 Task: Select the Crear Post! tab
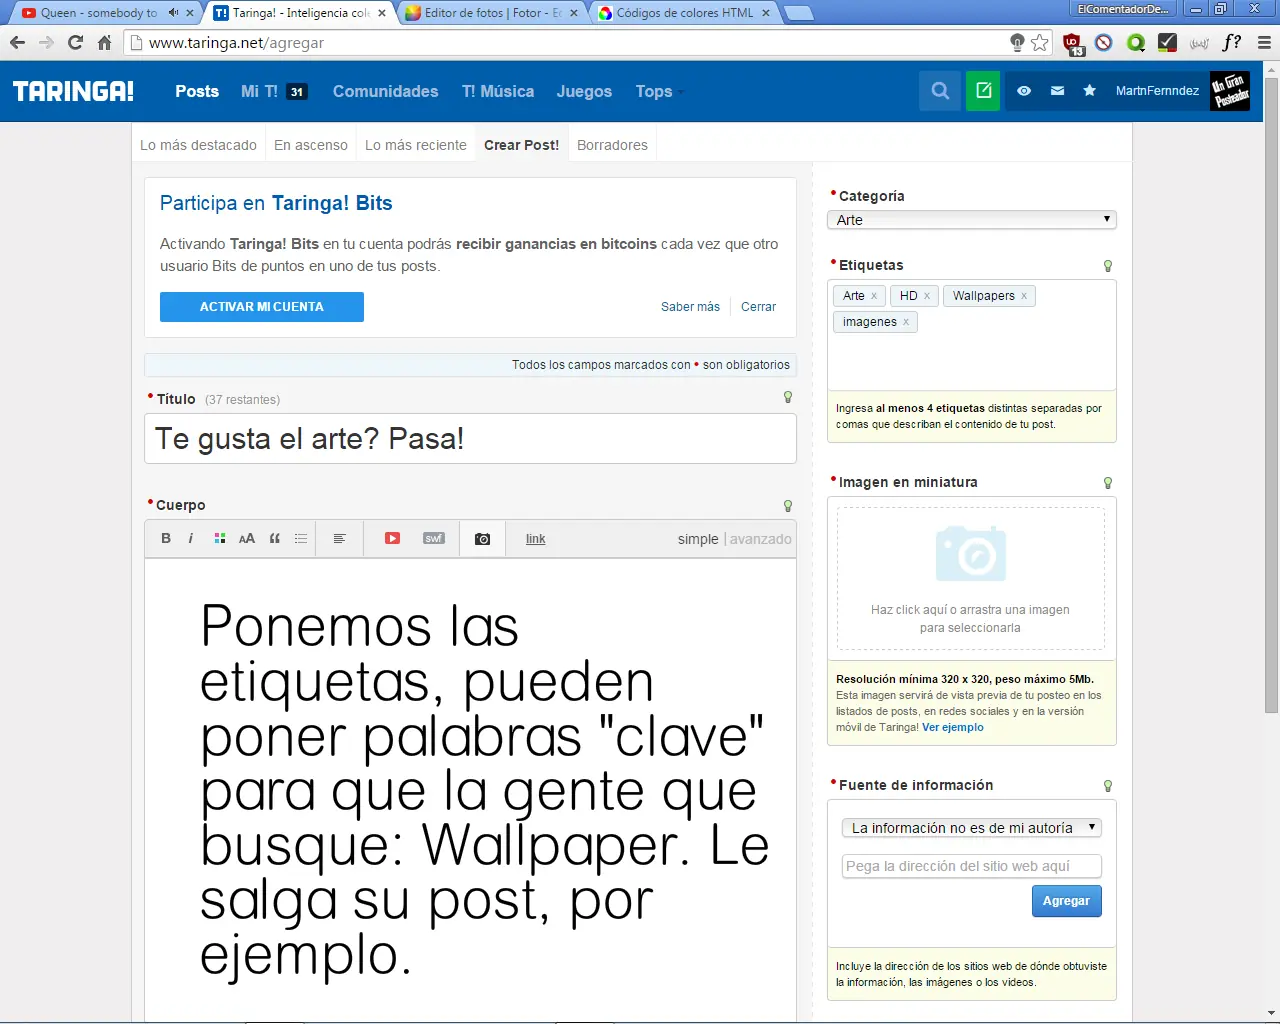click(521, 145)
